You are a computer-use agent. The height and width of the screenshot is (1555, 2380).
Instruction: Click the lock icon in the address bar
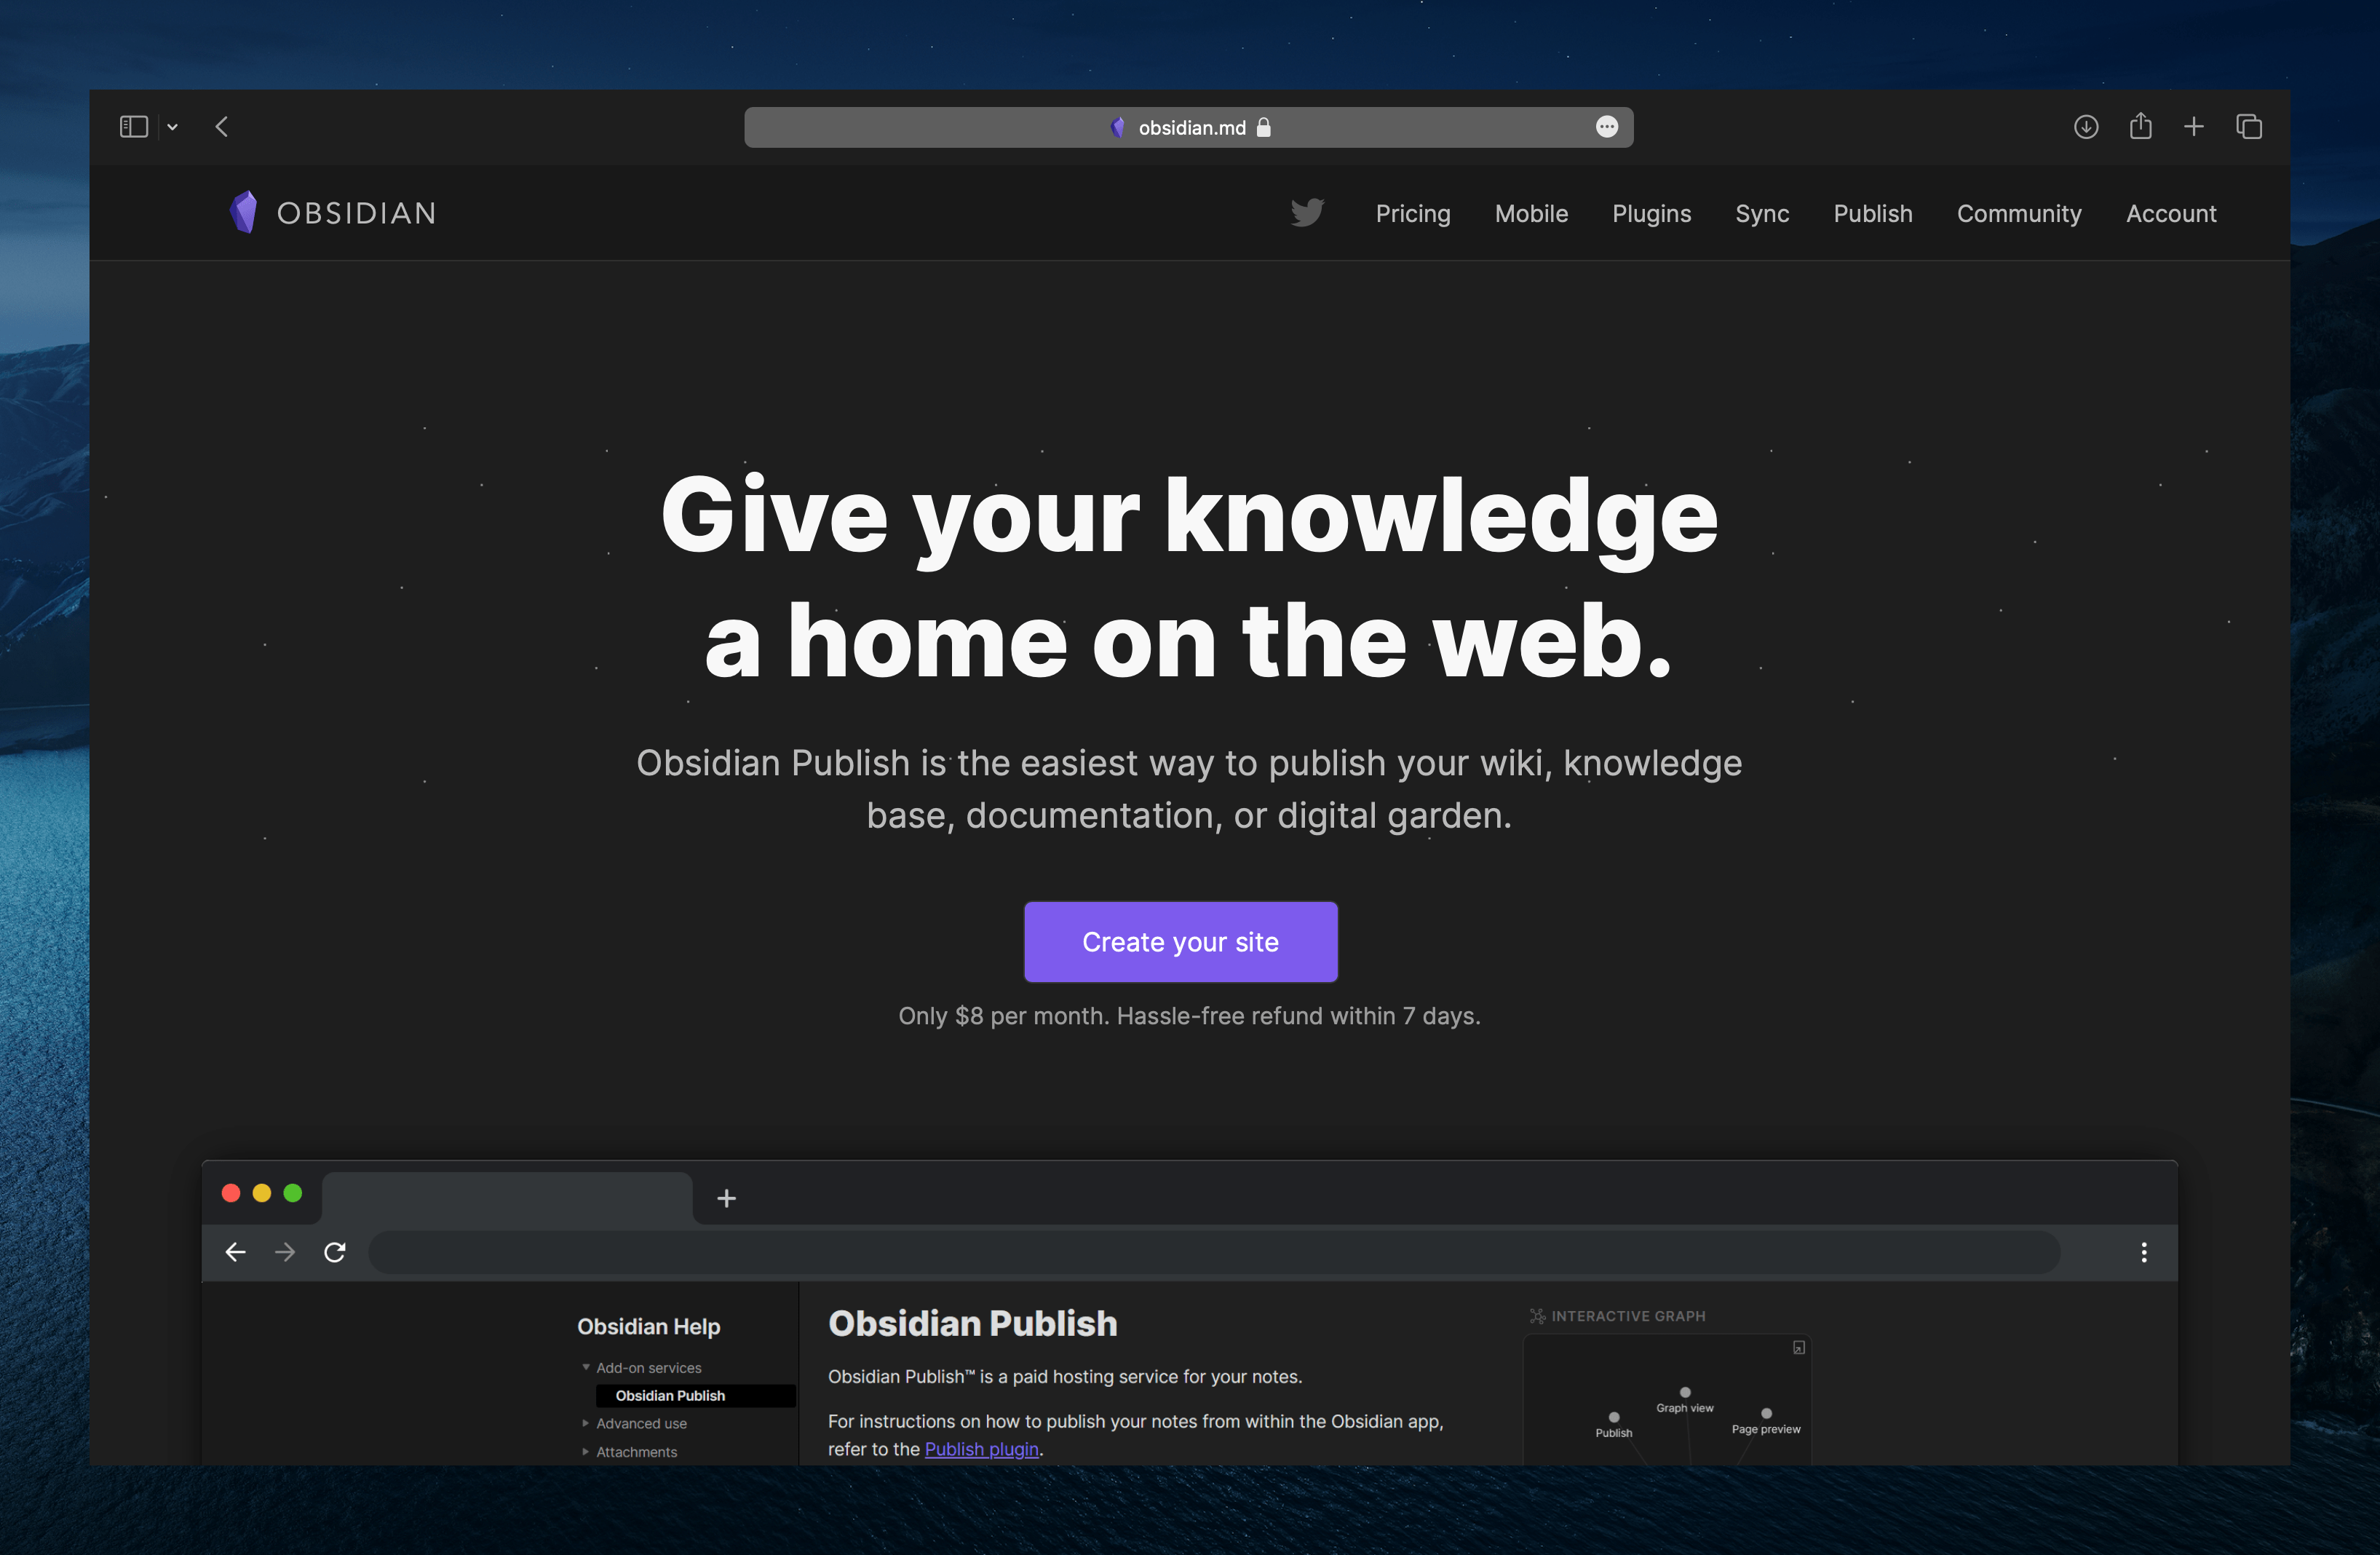tap(1263, 127)
